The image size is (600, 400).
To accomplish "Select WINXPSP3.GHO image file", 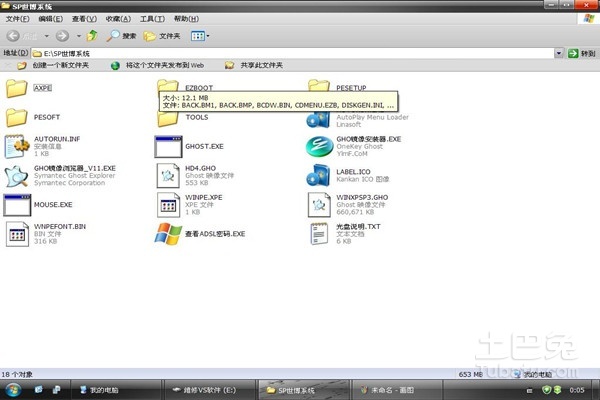I will (x=319, y=205).
